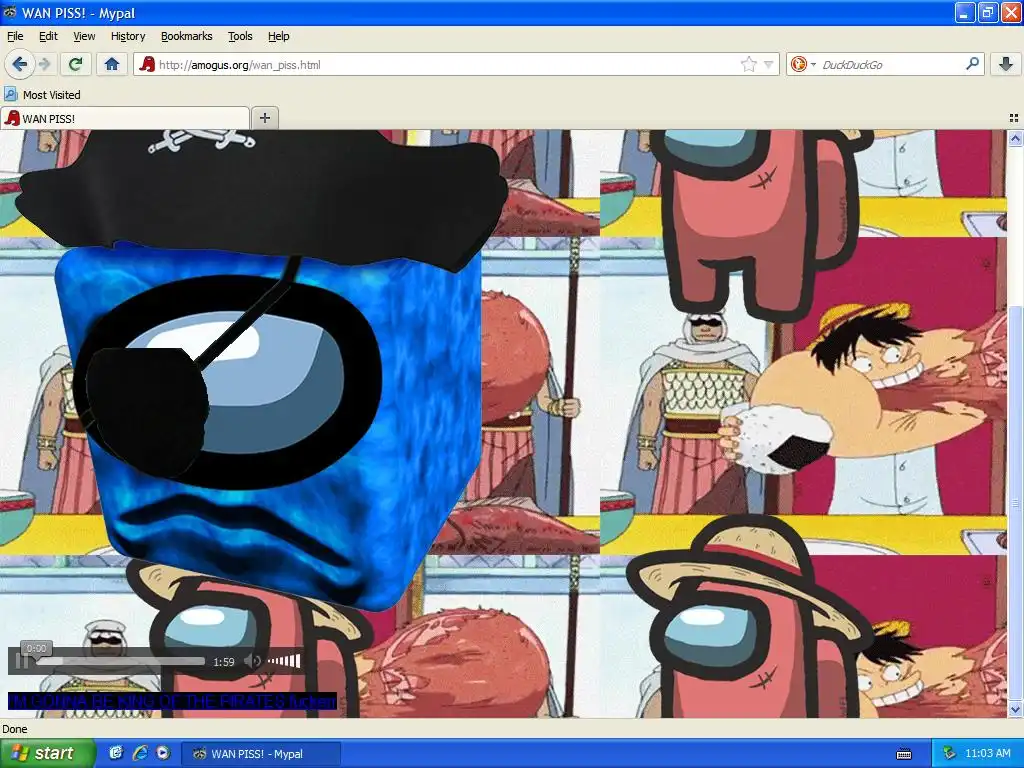Open the Tools menu

click(x=240, y=36)
